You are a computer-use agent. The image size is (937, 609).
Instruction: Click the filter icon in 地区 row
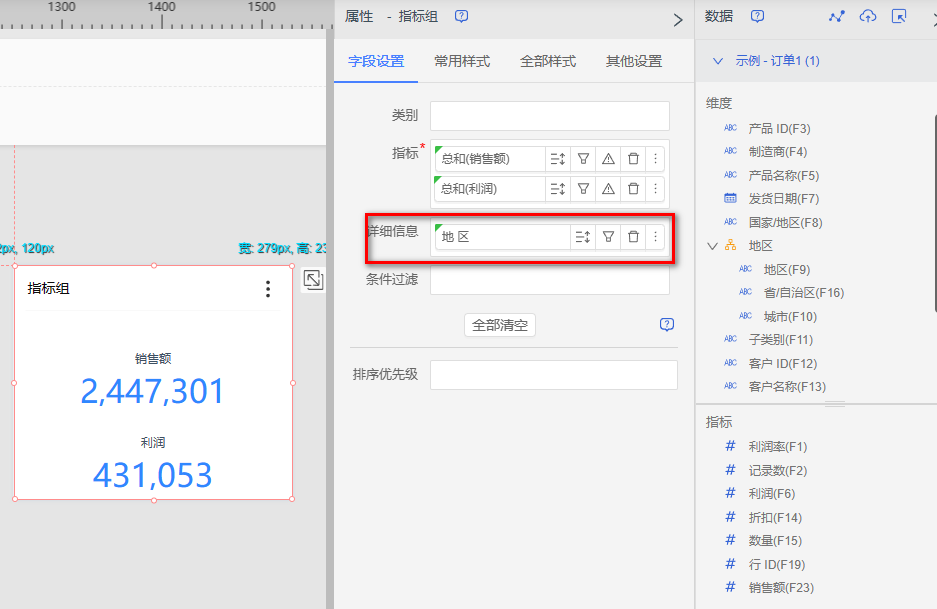click(x=608, y=237)
